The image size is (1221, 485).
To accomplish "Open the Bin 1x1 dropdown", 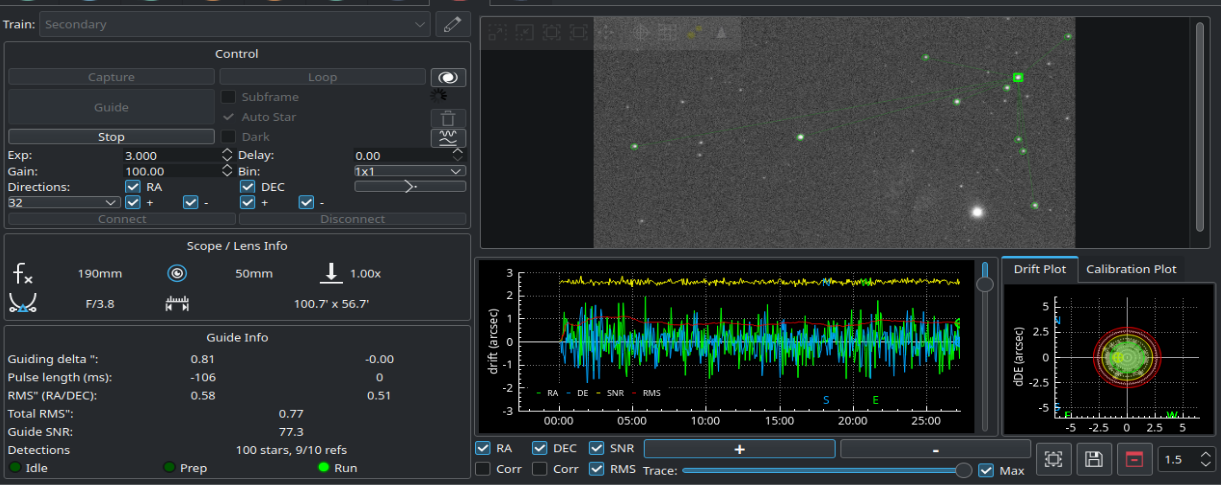I will 409,171.
